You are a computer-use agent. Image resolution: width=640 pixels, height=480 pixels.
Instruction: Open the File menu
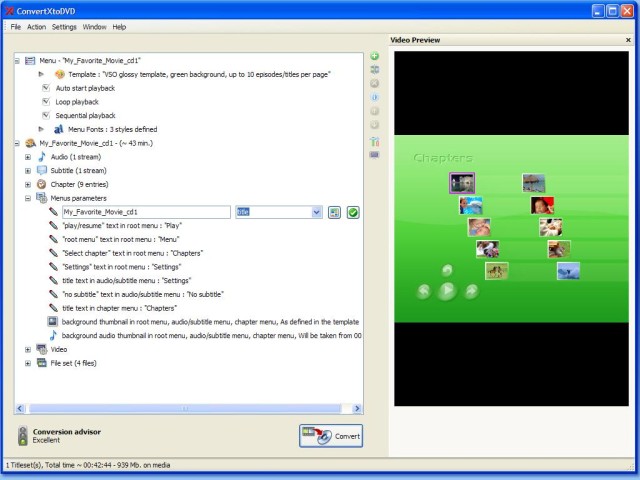coord(16,27)
